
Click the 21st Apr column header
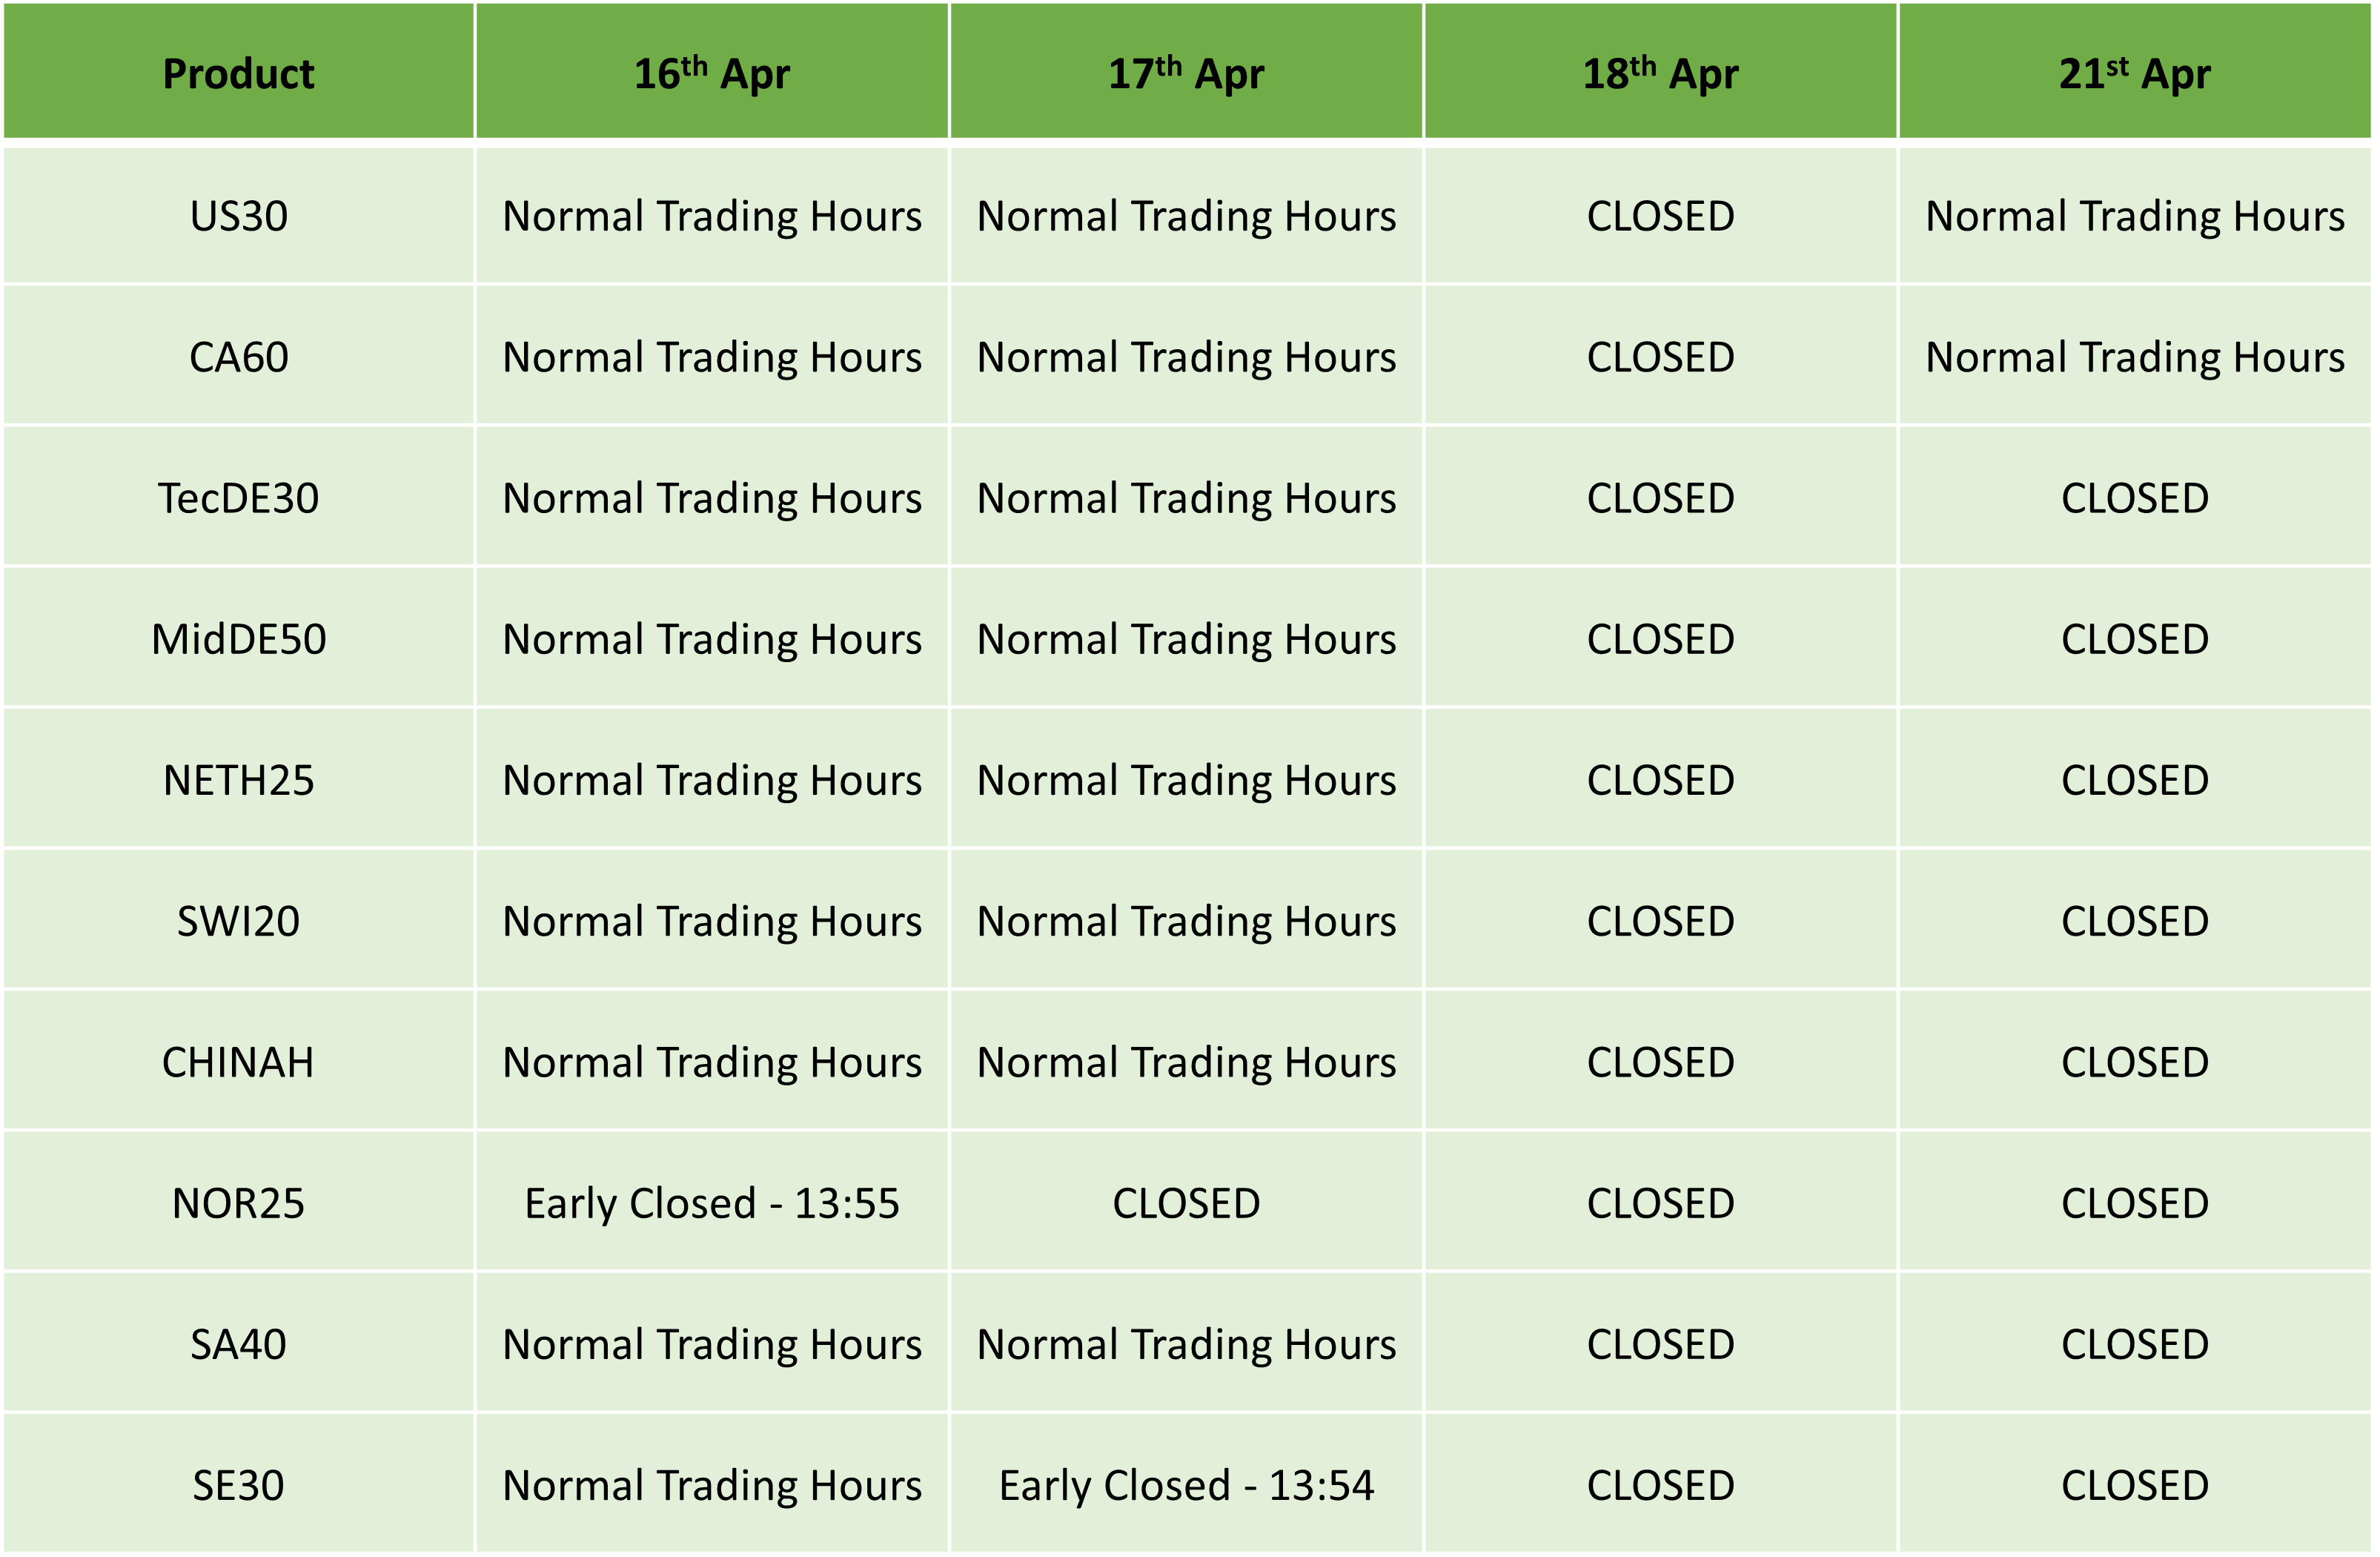(2134, 73)
